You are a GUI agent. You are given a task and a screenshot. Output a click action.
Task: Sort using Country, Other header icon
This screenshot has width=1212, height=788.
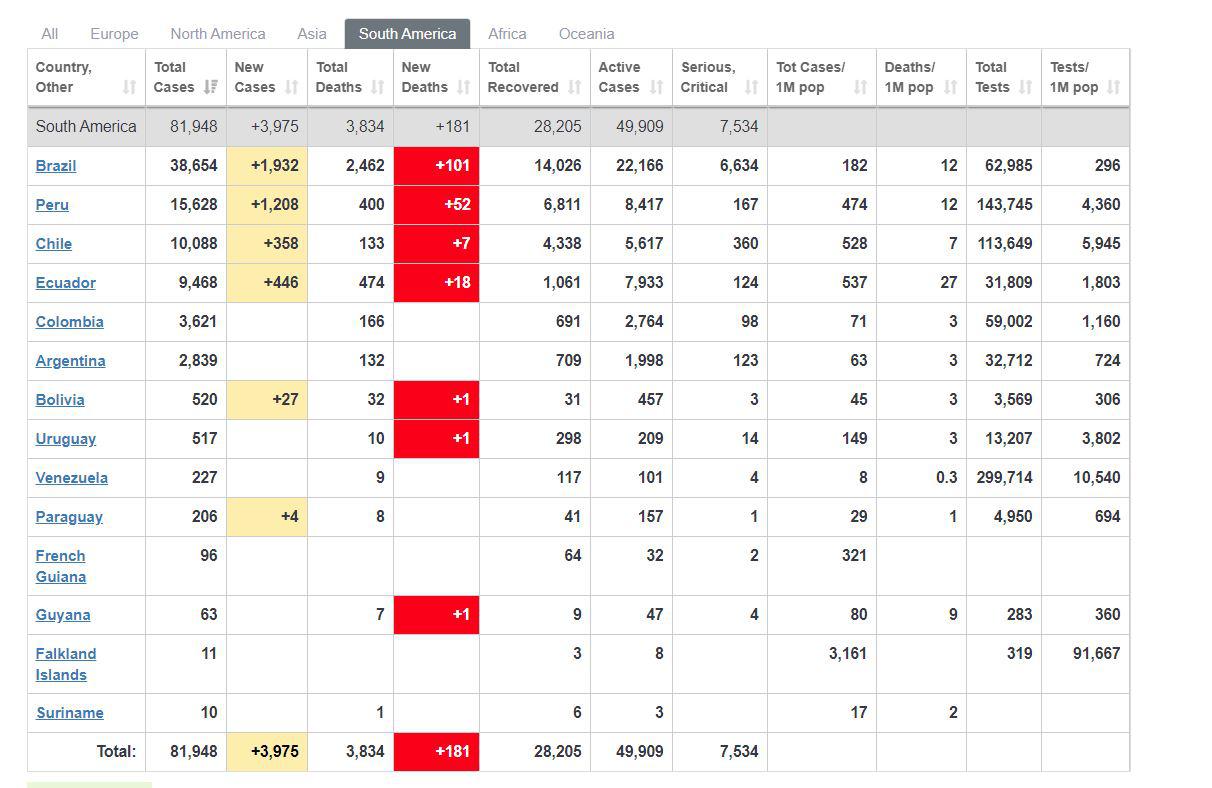129,88
